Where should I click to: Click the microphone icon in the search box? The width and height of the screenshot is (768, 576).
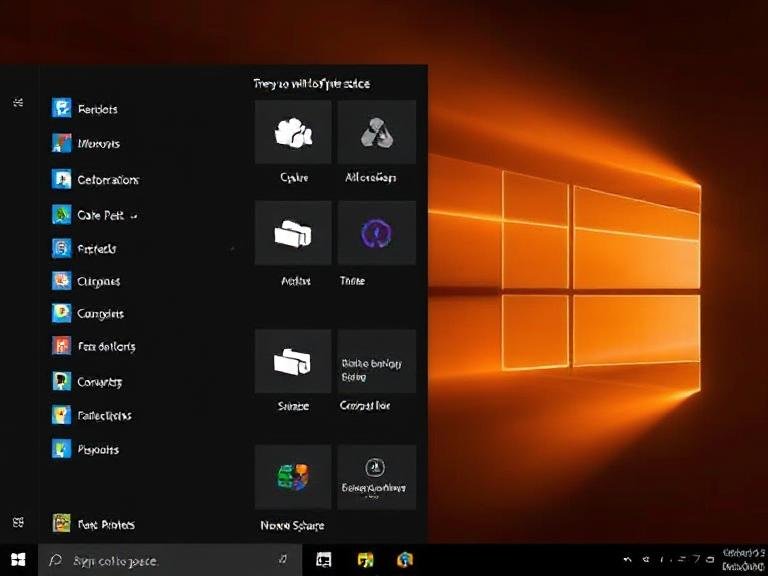click(283, 559)
